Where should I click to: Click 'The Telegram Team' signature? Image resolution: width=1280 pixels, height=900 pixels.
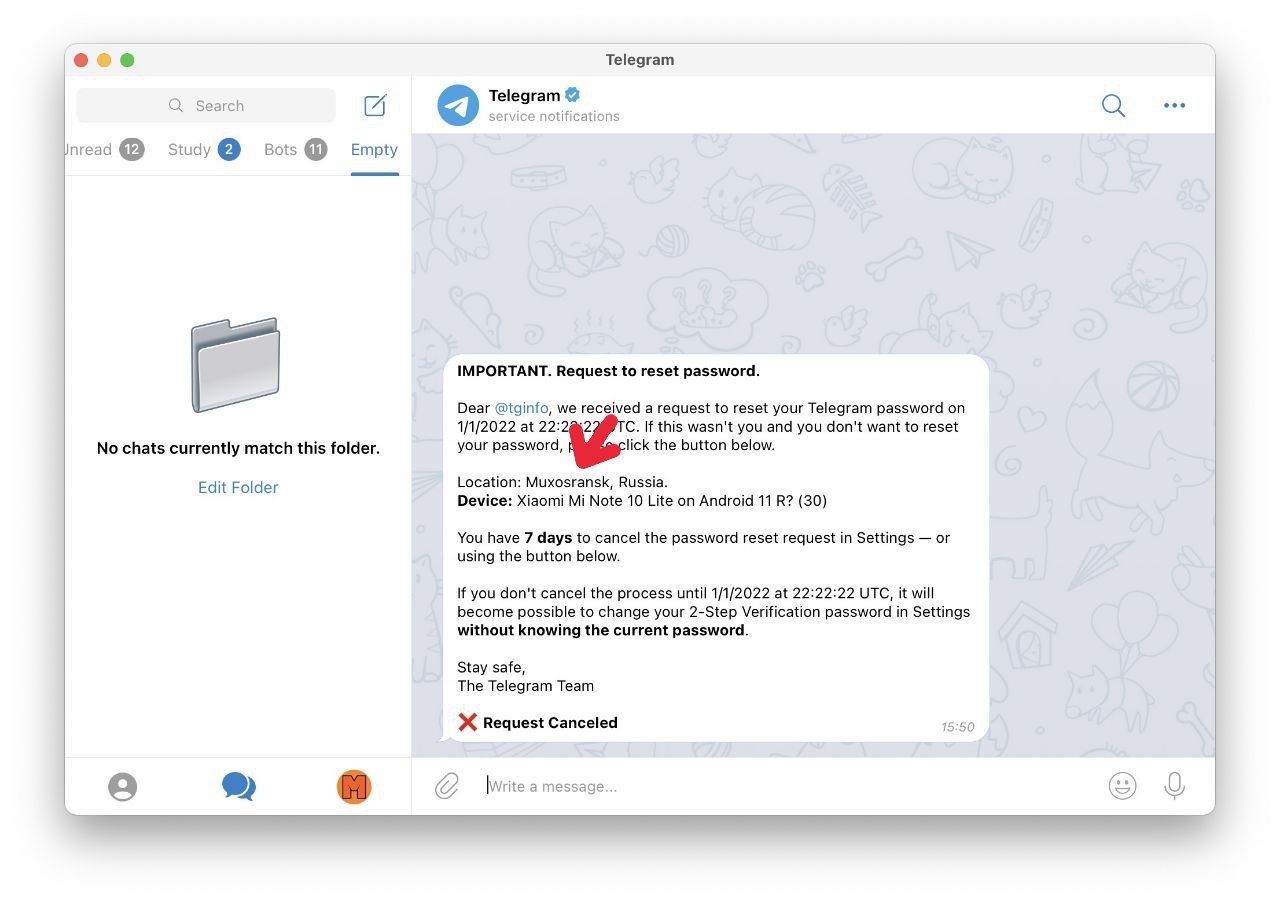coord(525,686)
